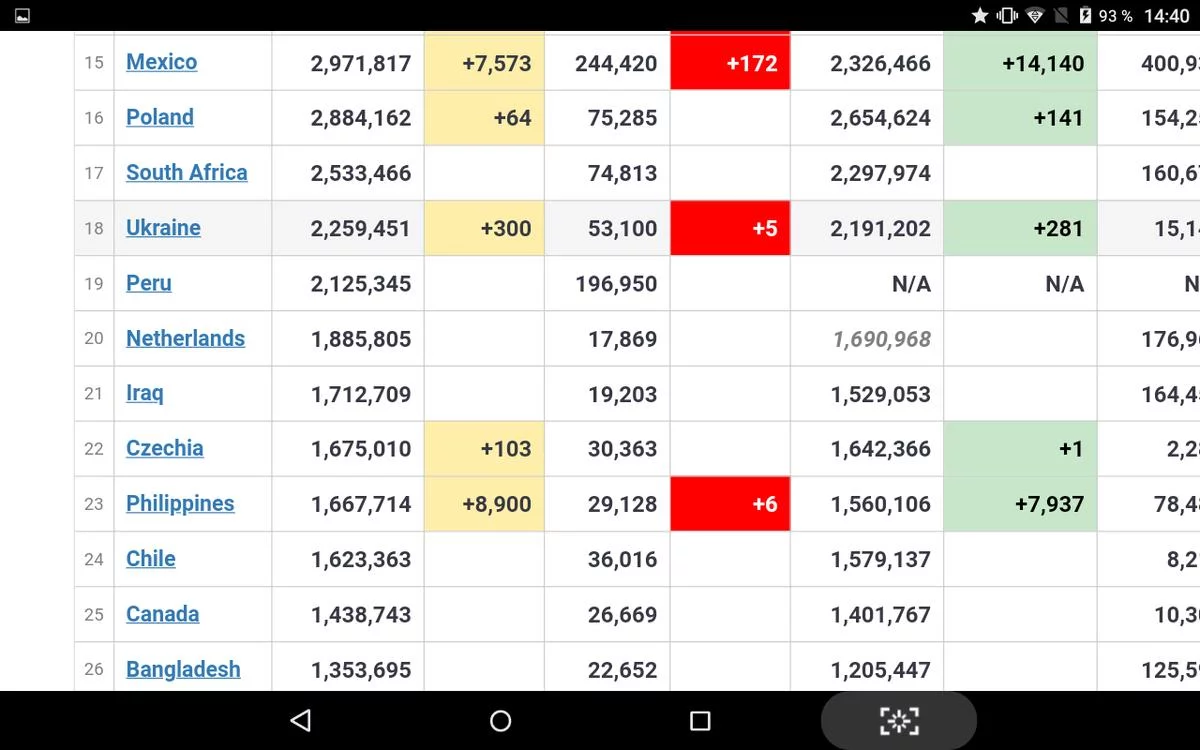The image size is (1200, 750).
Task: Select Bangladesh deaths 22,652
Action: tap(623, 670)
